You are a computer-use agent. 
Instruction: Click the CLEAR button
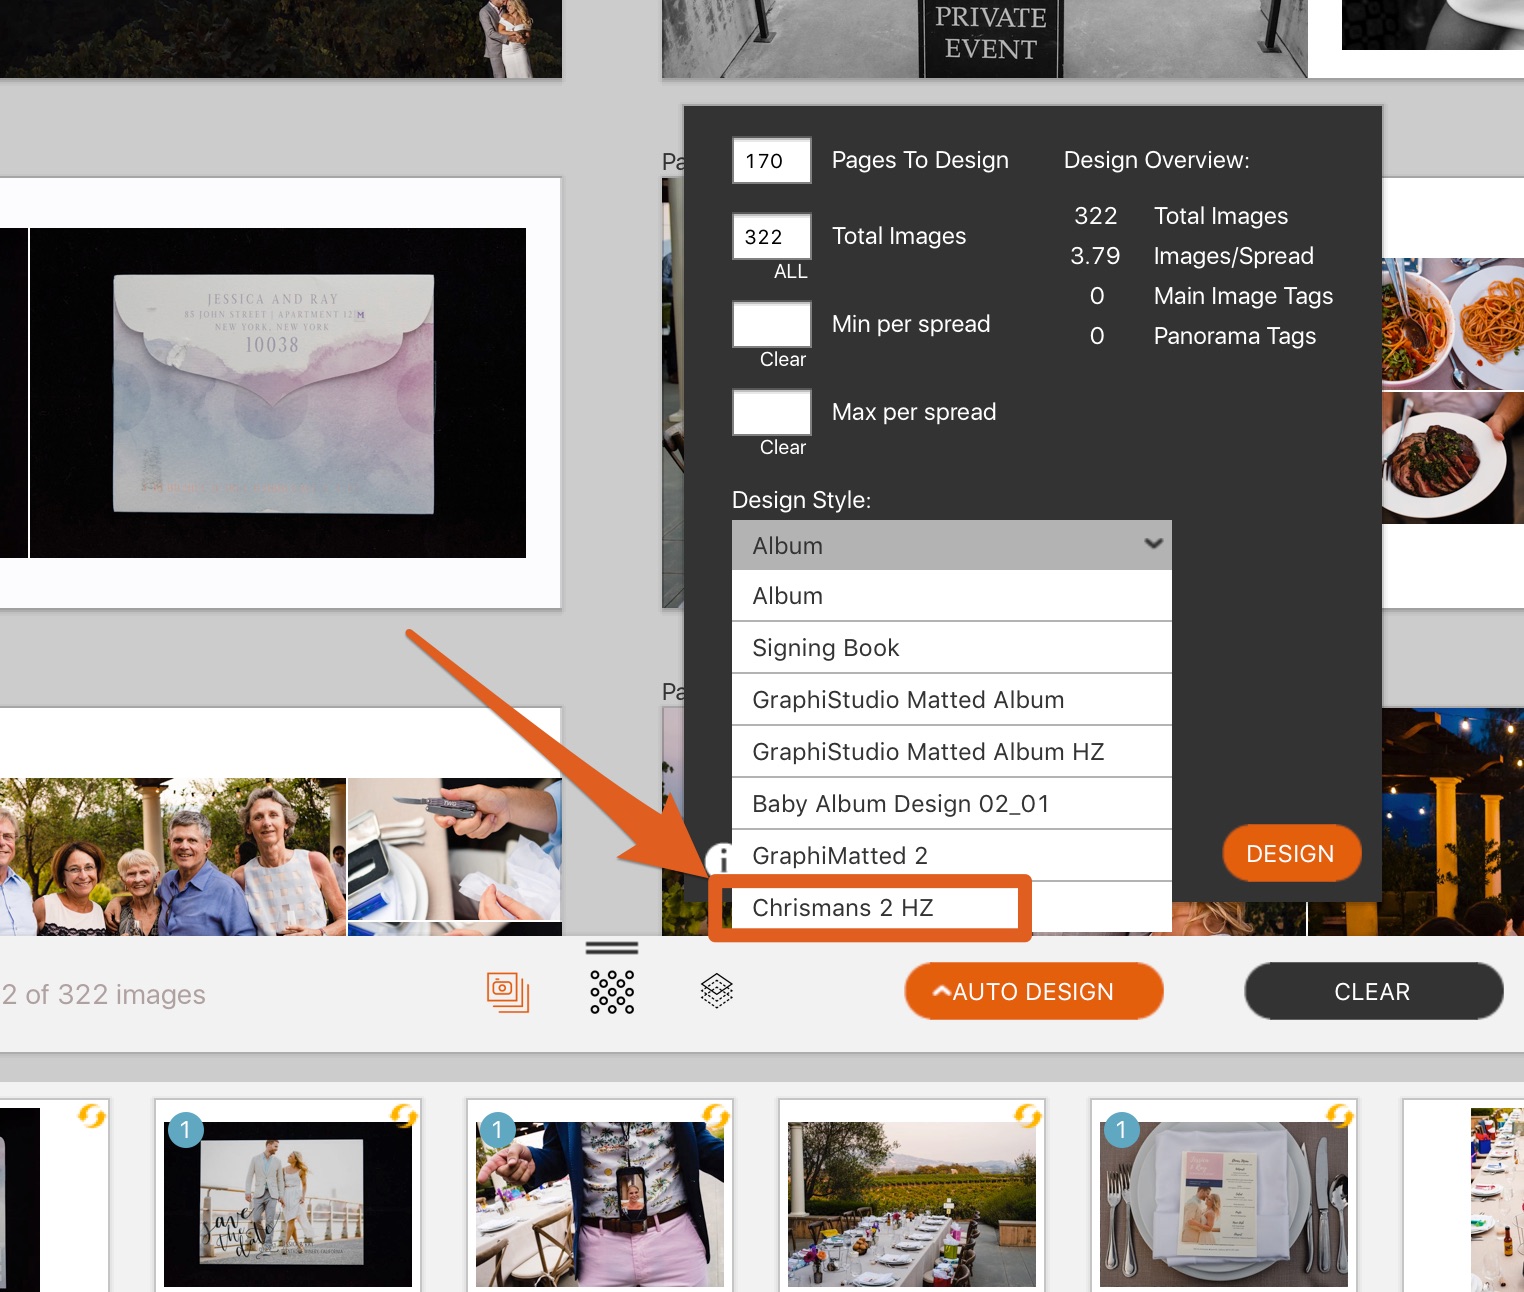(x=1373, y=991)
